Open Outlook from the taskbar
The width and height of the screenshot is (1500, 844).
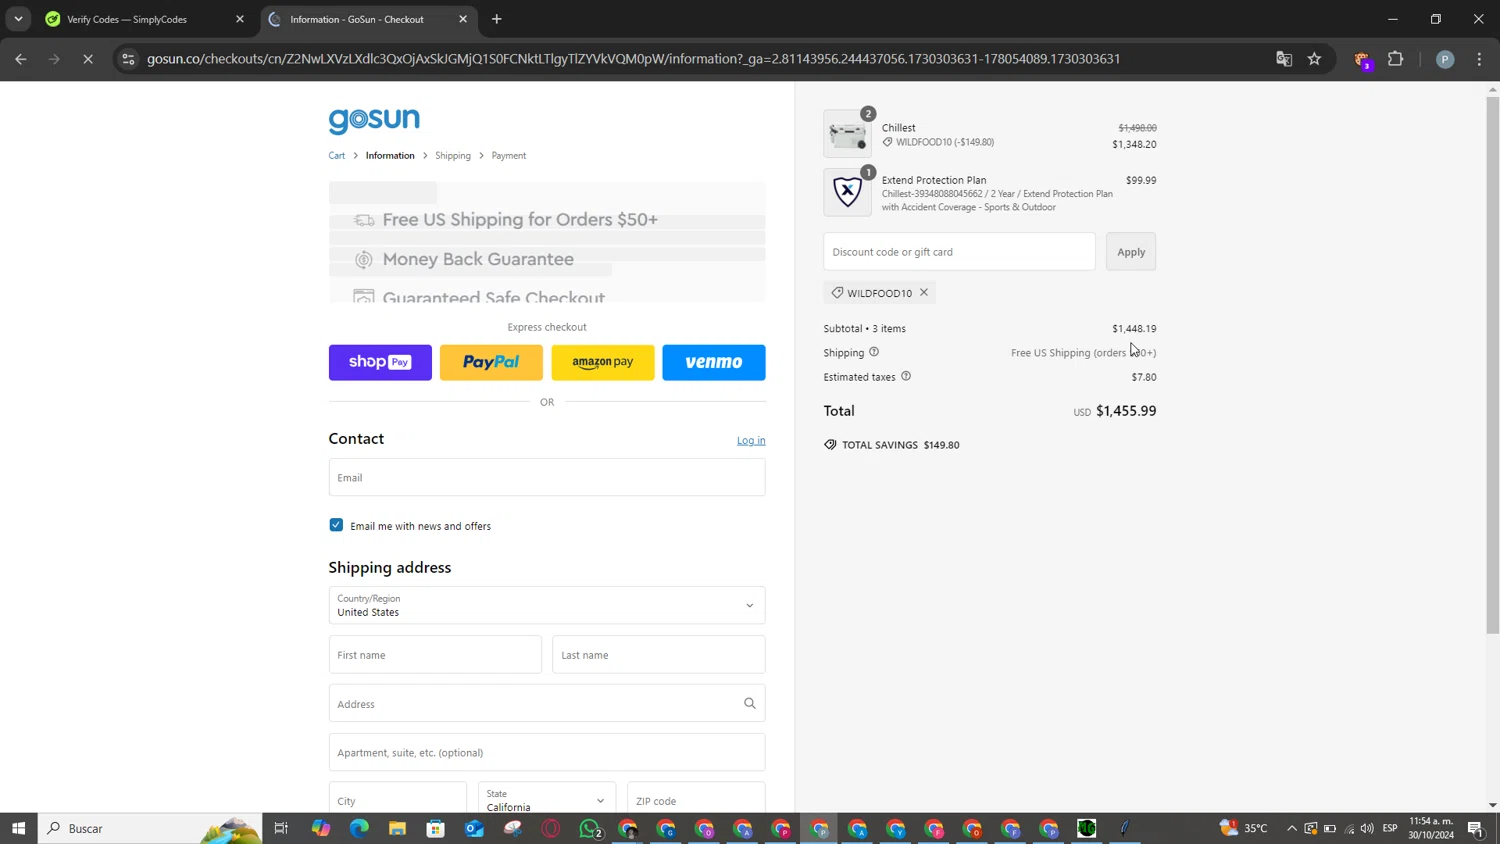coord(474,828)
